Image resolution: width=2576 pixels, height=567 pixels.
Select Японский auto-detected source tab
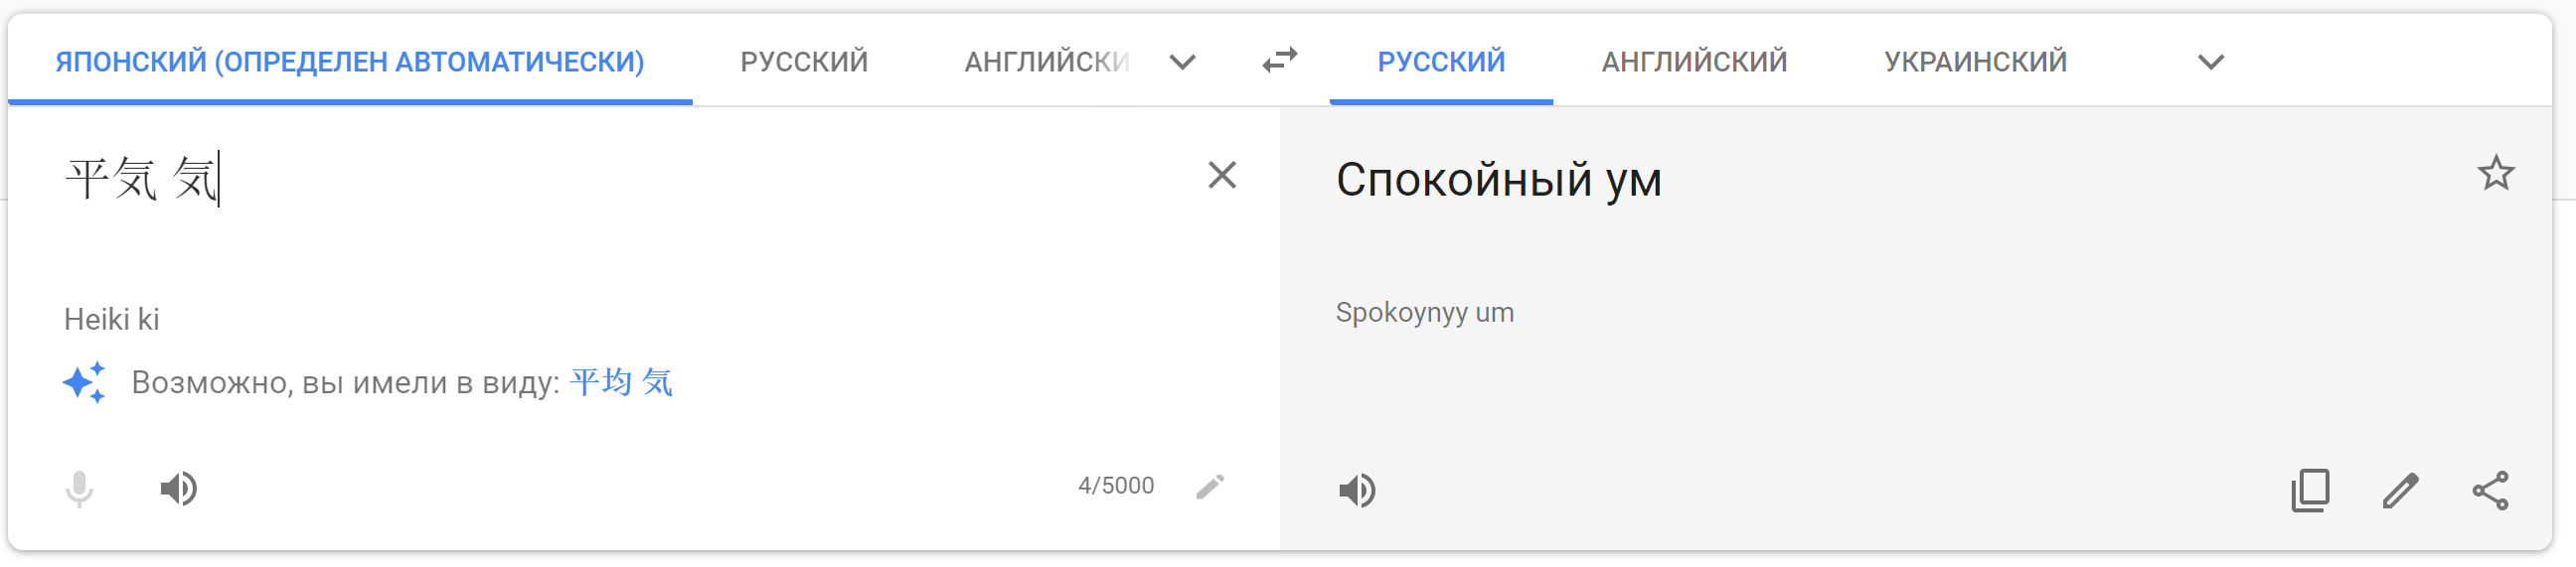click(349, 62)
